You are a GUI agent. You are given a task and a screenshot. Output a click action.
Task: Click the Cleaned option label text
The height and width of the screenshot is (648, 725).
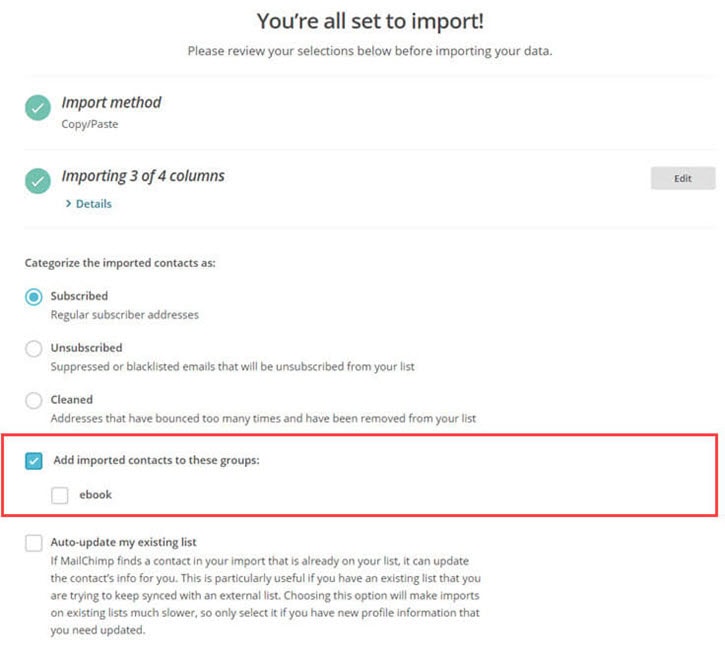coord(72,399)
